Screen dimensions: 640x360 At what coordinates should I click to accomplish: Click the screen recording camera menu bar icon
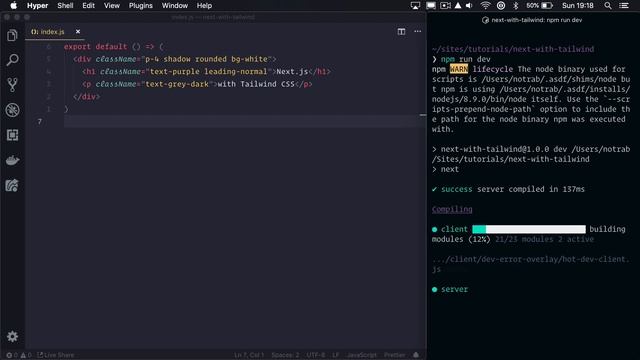click(x=445, y=6)
